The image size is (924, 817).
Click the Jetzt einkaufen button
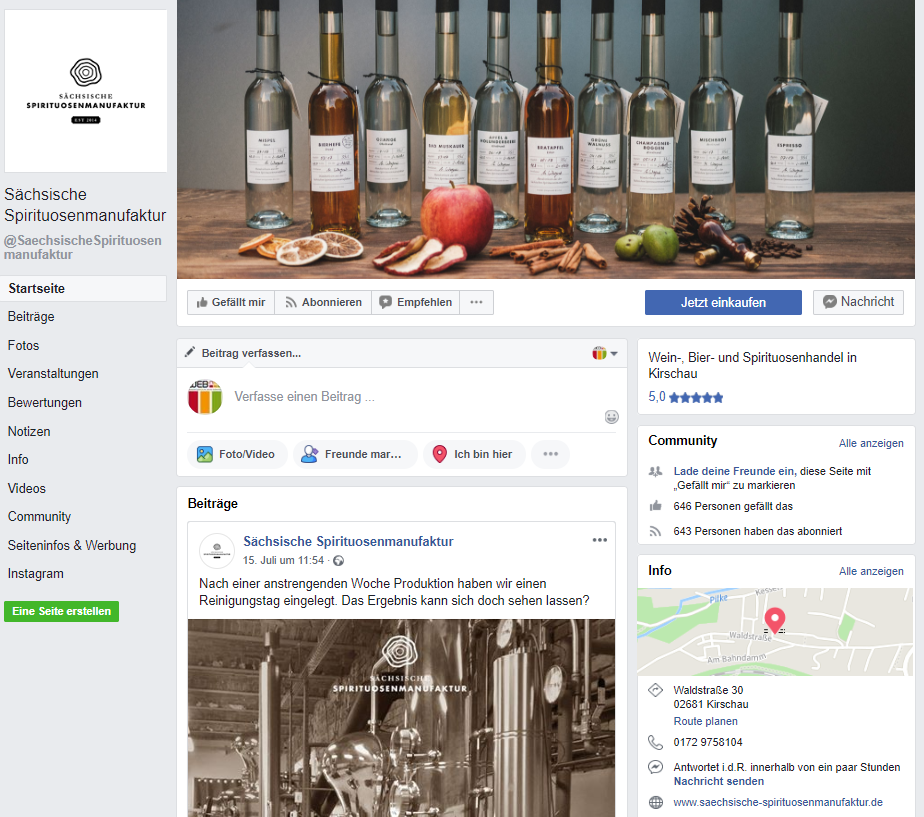point(723,302)
